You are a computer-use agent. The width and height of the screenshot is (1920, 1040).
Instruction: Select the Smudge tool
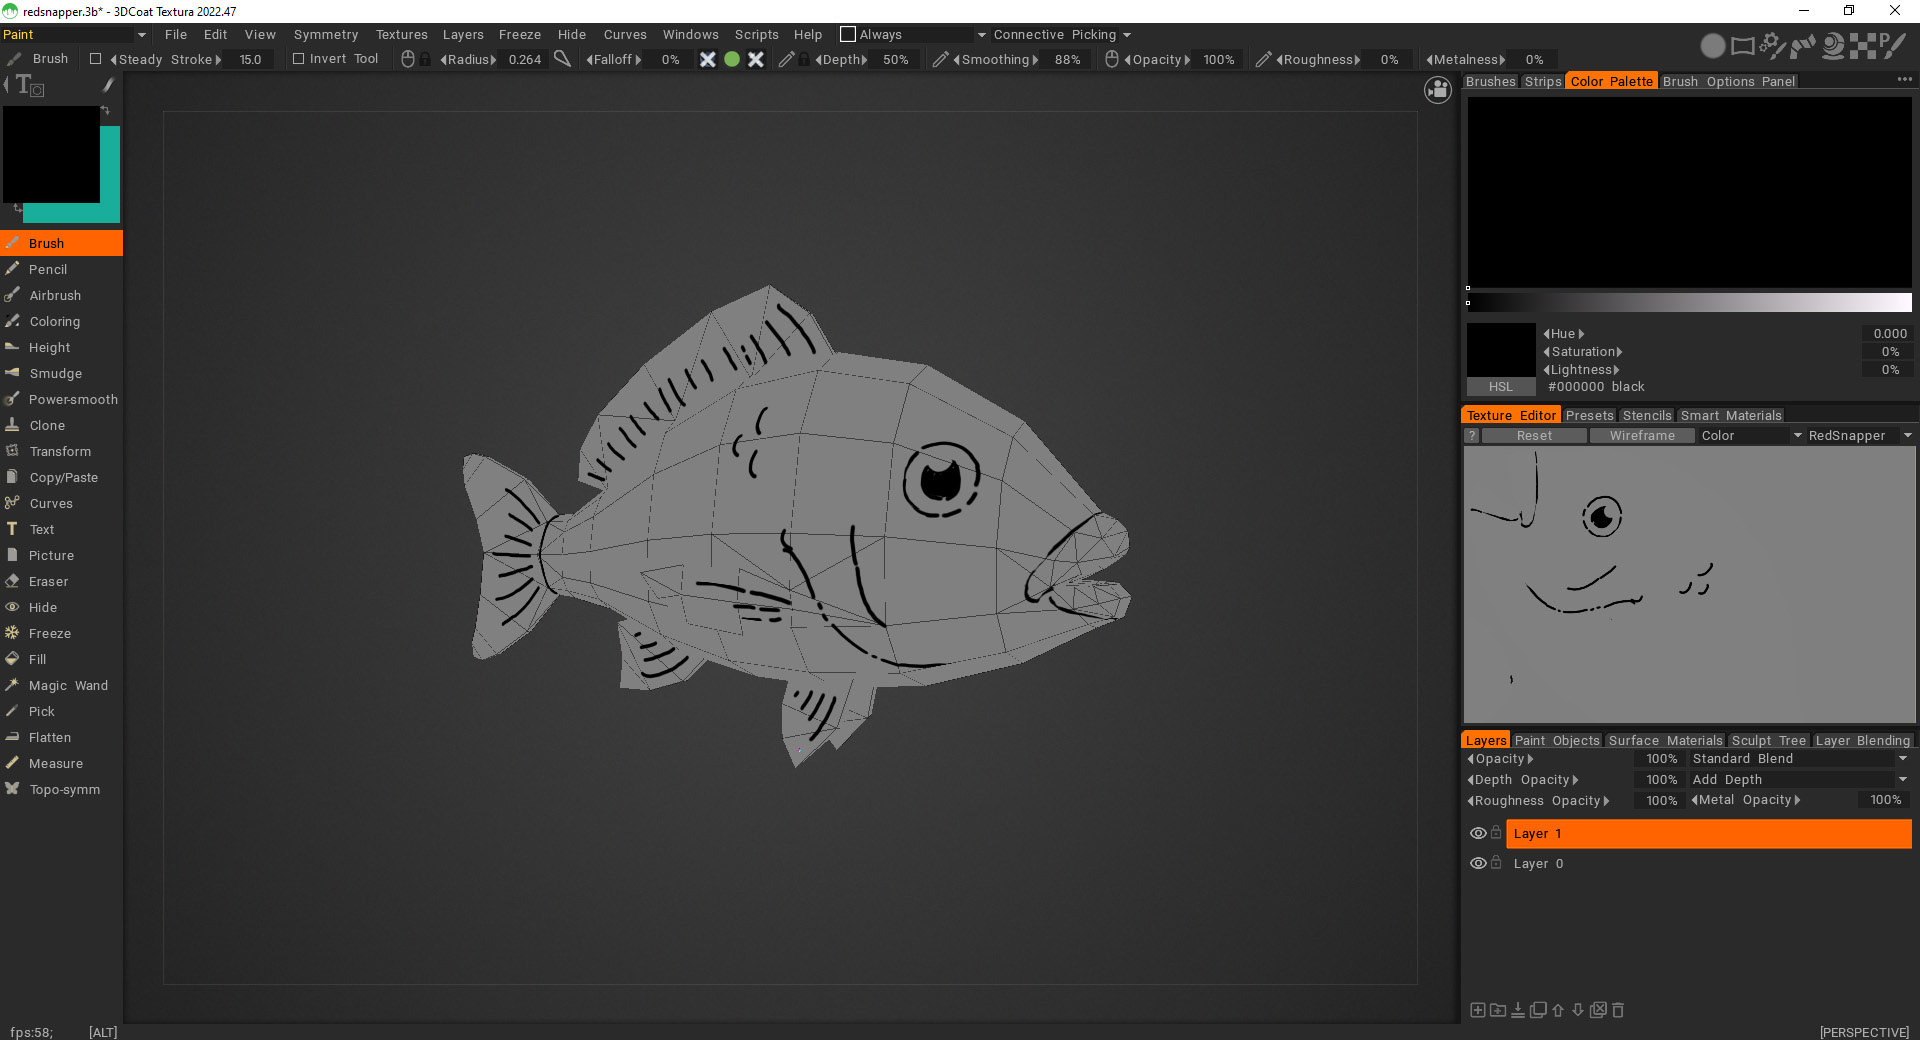(61, 373)
